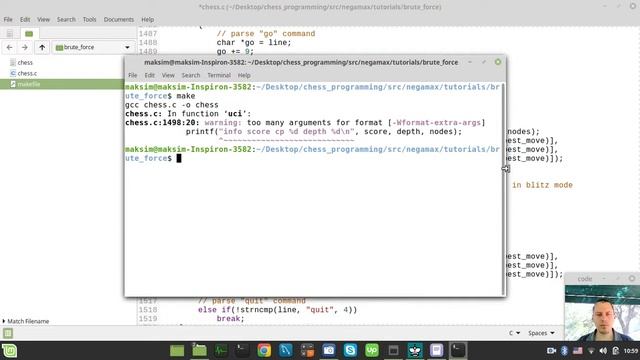640x360 pixels.
Task: Open the power tray icon
Action: tap(616, 351)
